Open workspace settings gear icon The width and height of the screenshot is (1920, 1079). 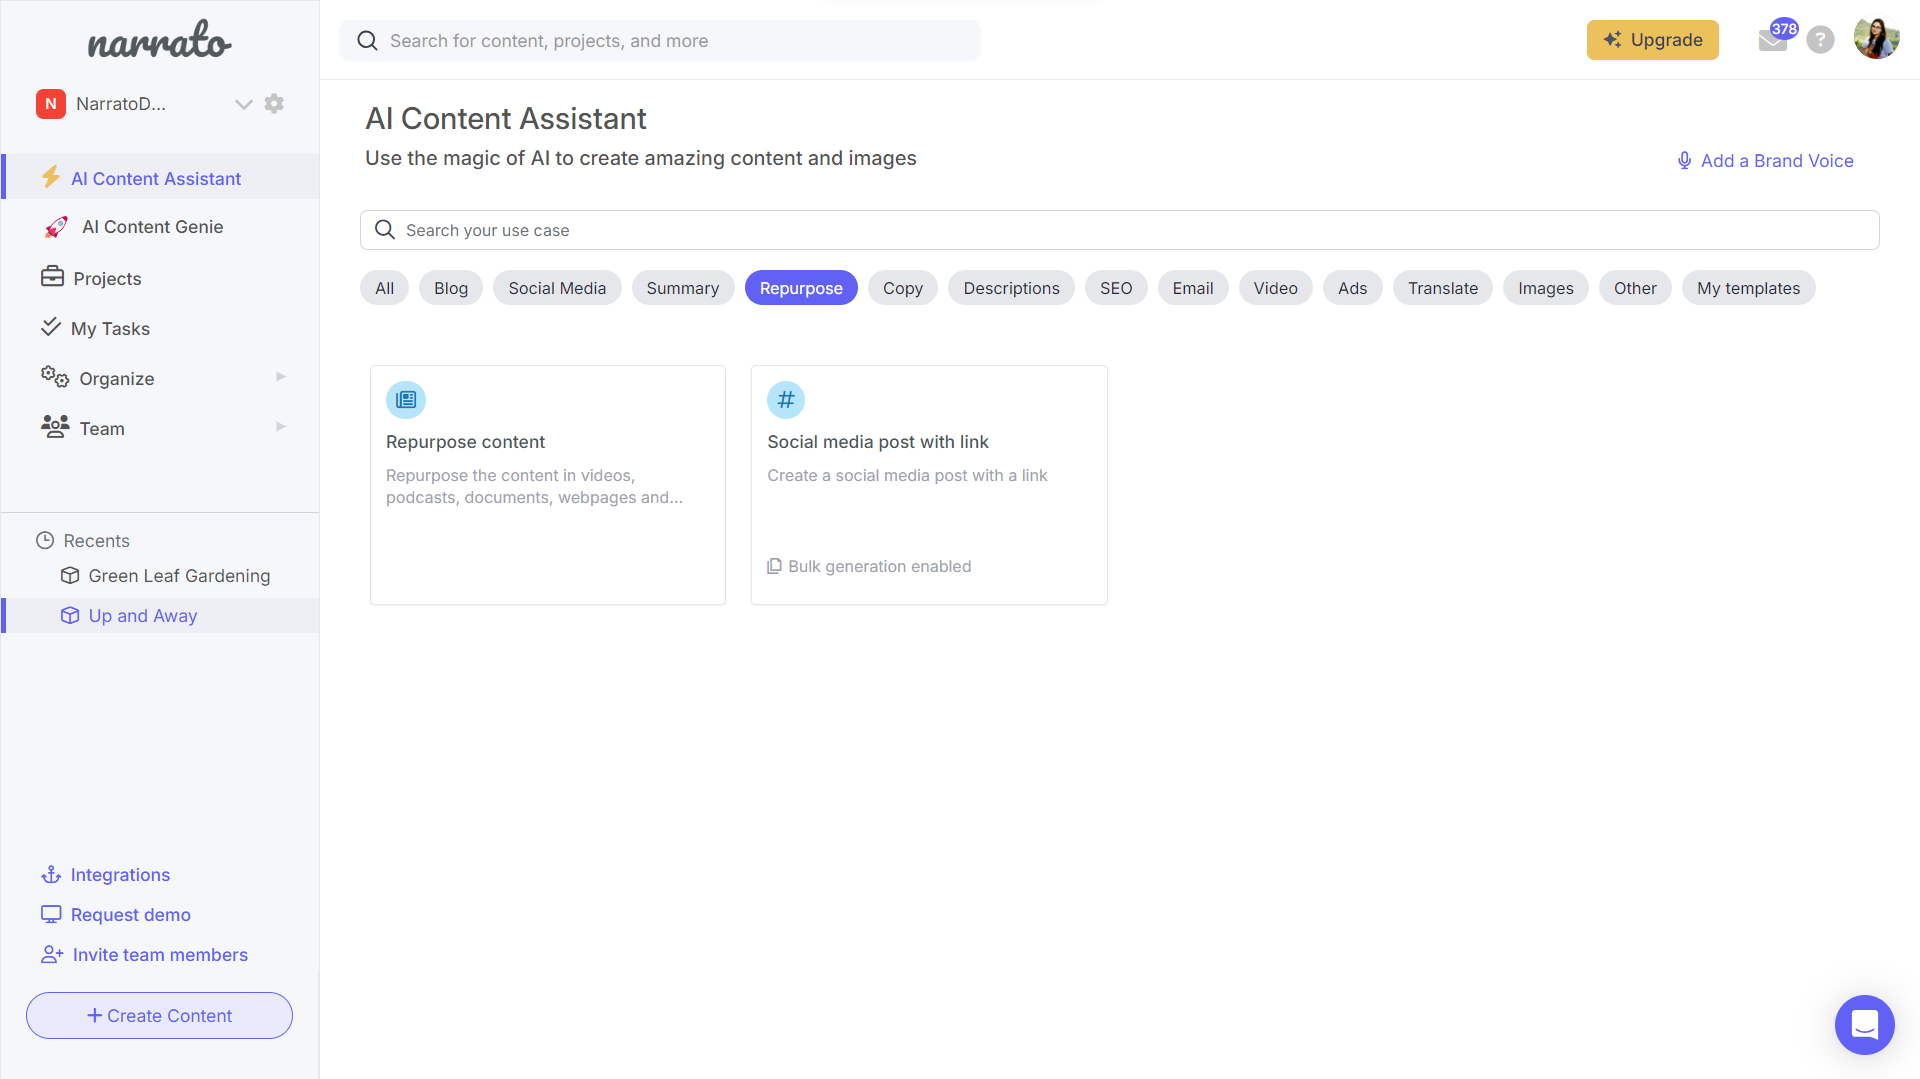[274, 103]
